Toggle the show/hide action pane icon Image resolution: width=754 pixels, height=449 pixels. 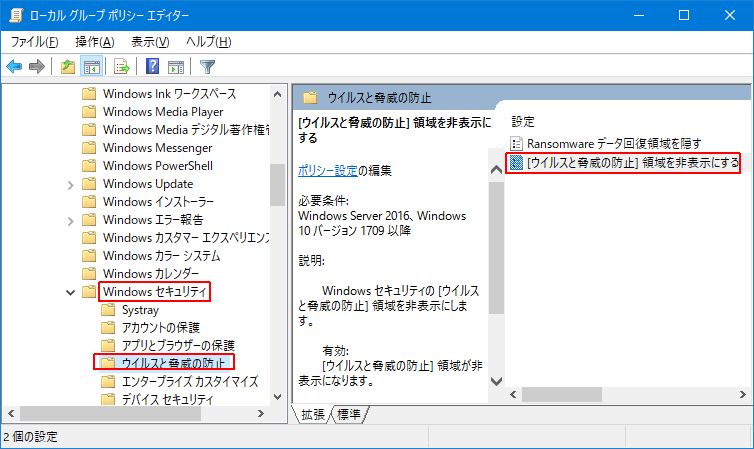[x=176, y=67]
